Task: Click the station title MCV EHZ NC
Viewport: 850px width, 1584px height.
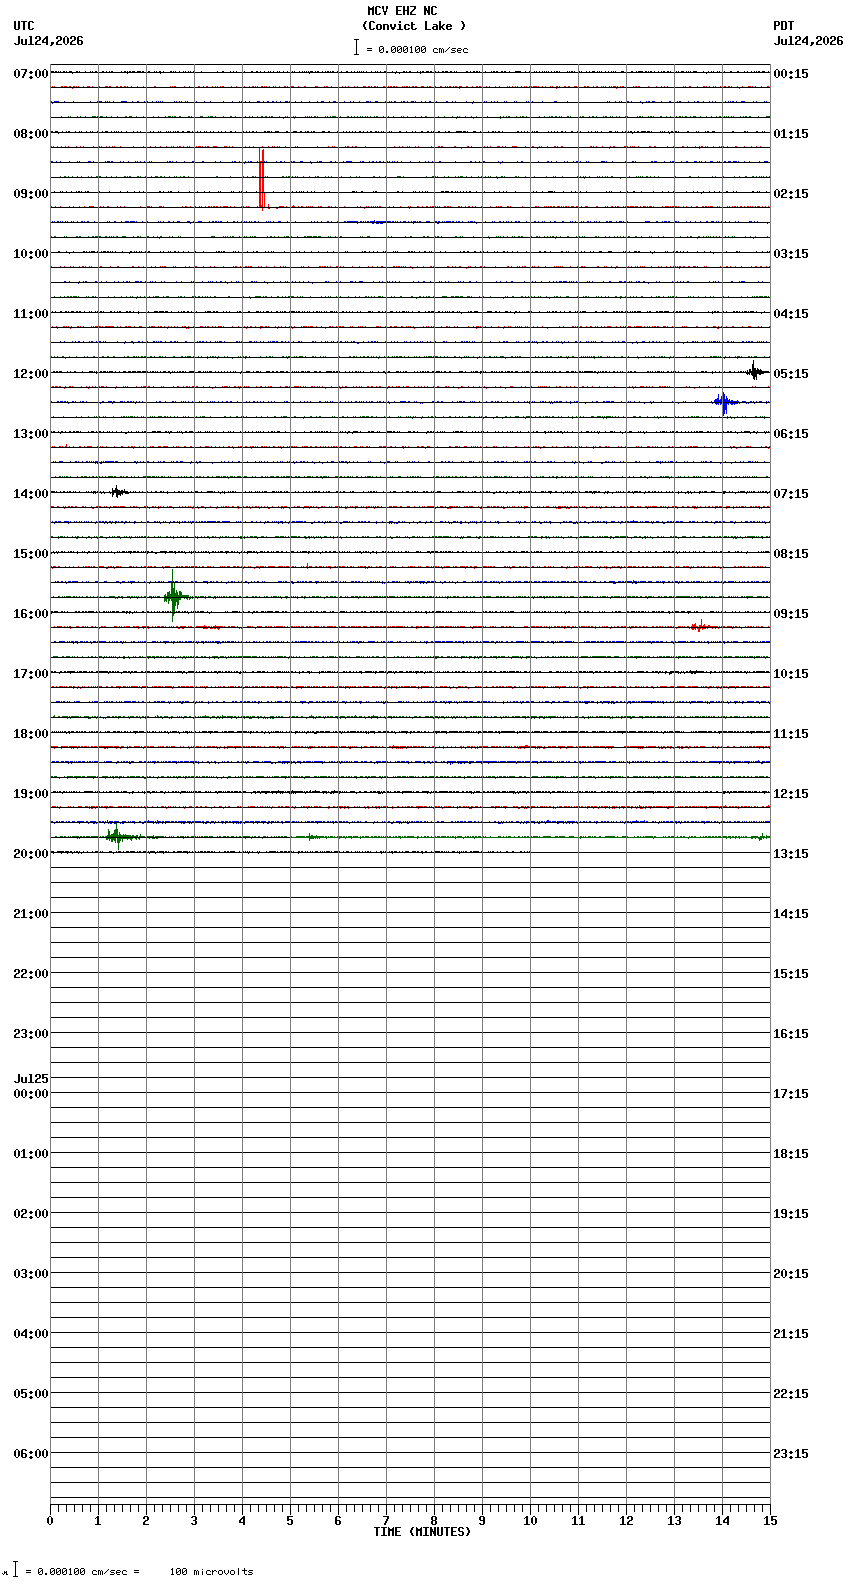Action: pos(402,11)
